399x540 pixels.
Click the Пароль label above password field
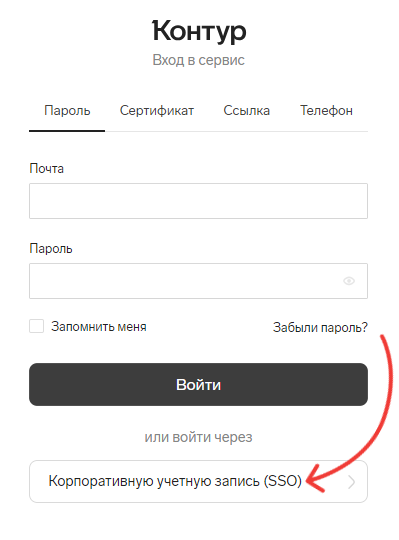point(51,249)
